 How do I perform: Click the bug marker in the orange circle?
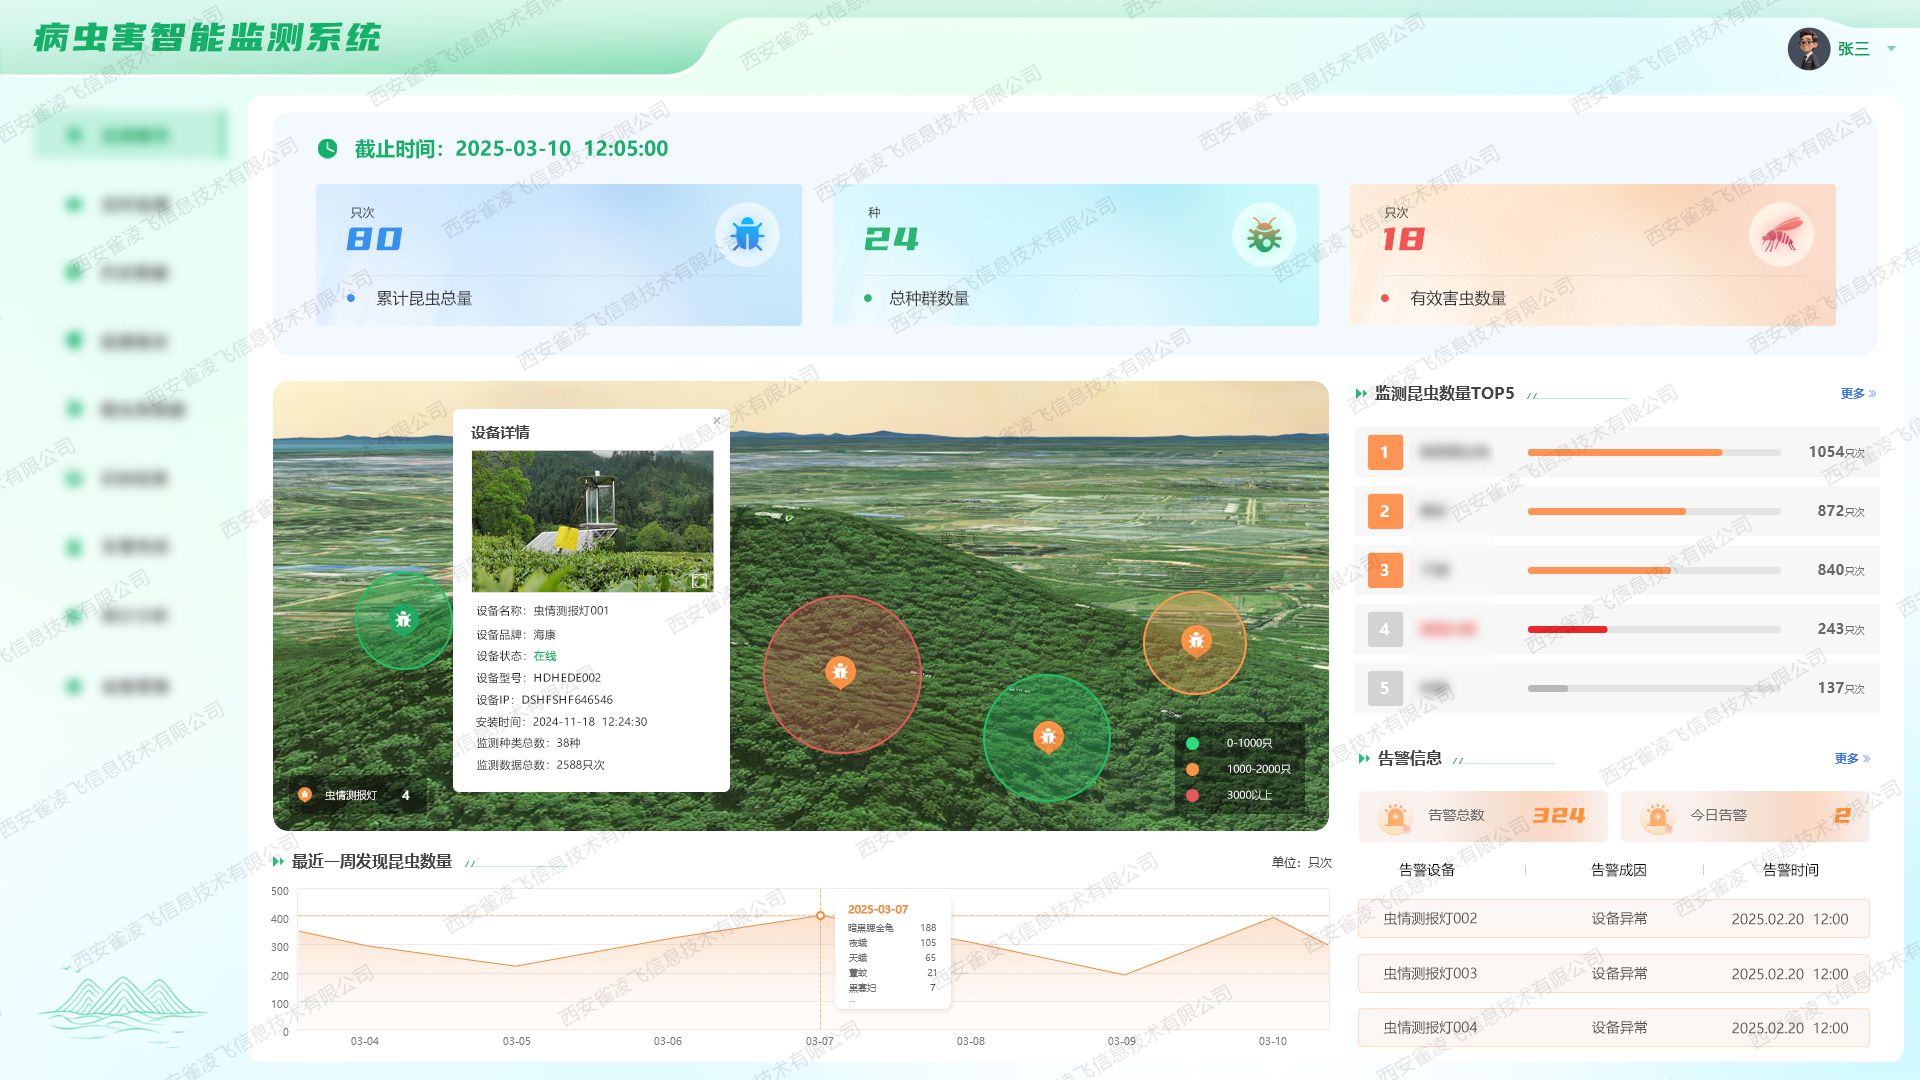(1196, 640)
